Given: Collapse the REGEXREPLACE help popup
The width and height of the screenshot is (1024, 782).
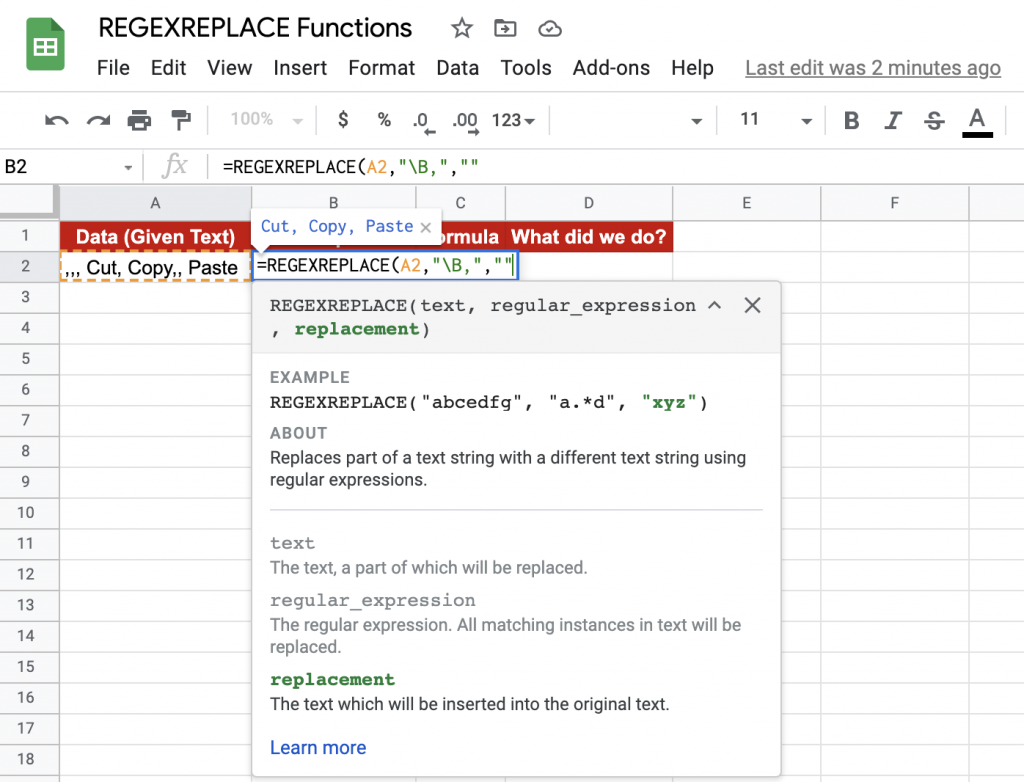Looking at the screenshot, I should click(x=714, y=305).
